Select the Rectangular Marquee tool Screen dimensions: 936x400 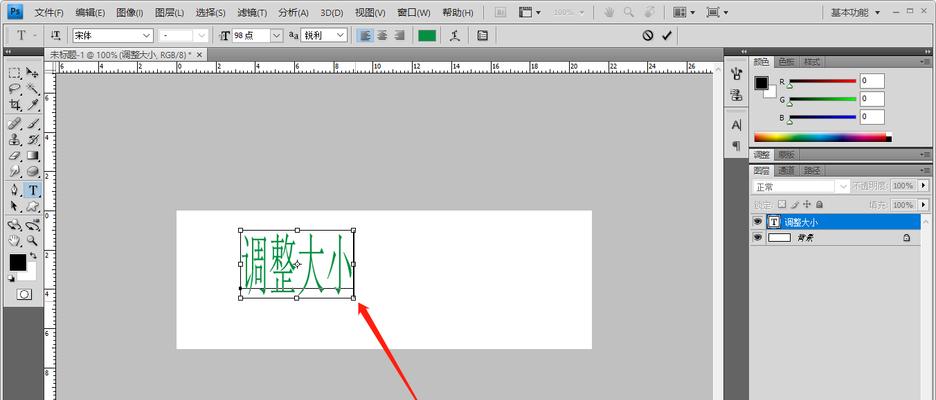point(15,73)
